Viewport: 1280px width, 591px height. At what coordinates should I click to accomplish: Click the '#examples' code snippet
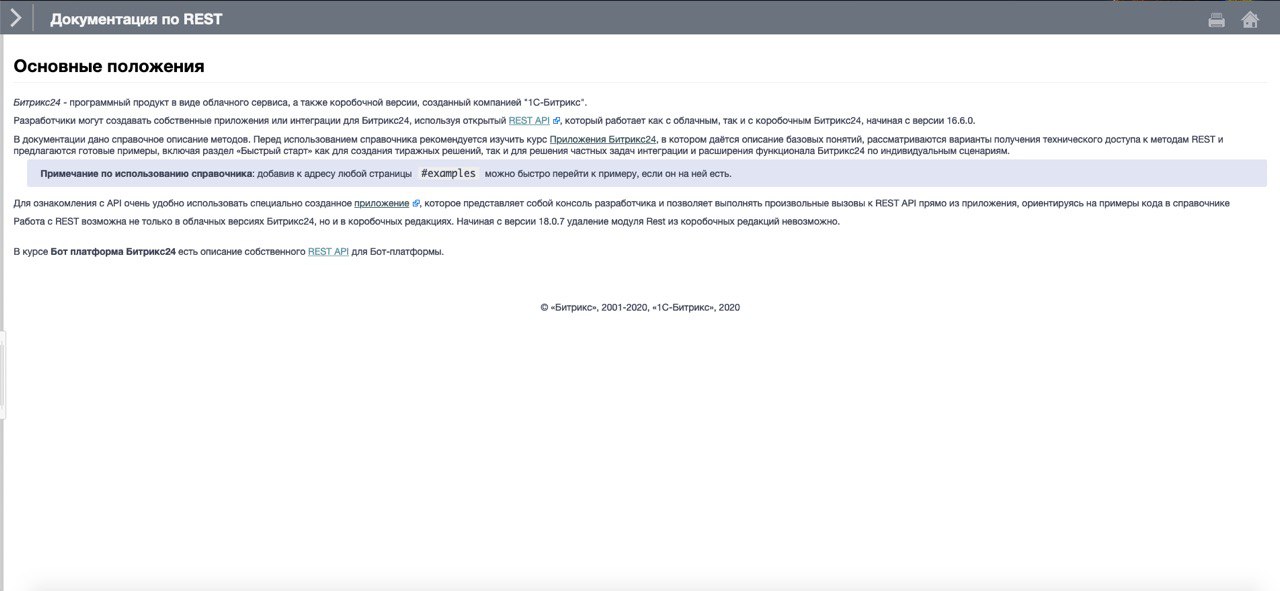click(448, 173)
